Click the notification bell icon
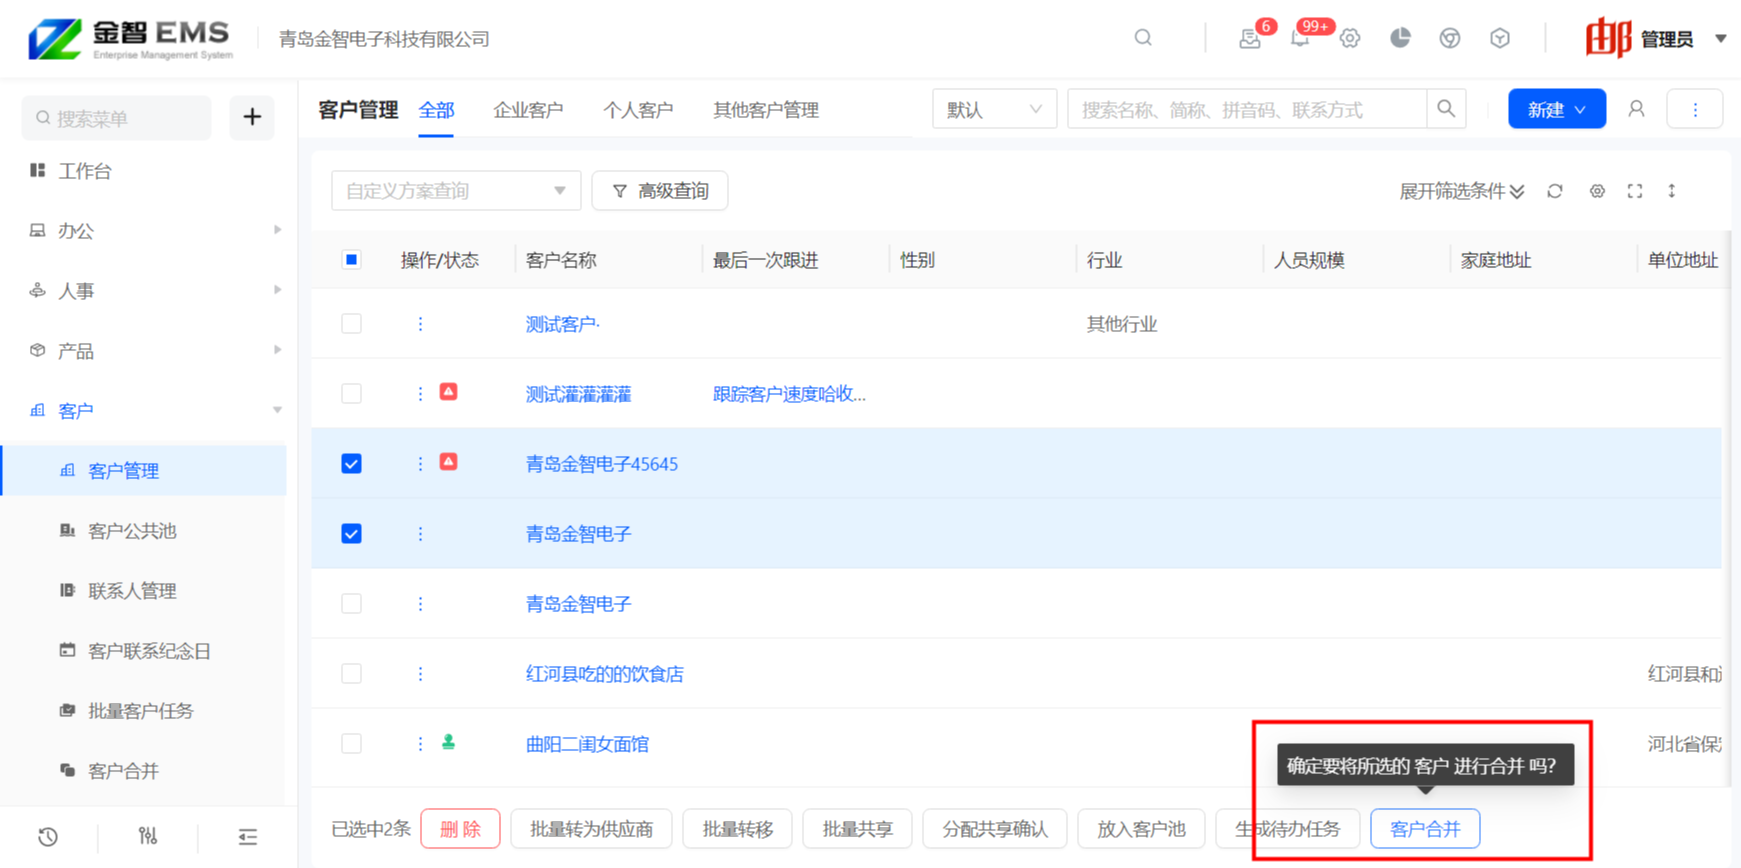The image size is (1741, 868). [x=1299, y=39]
